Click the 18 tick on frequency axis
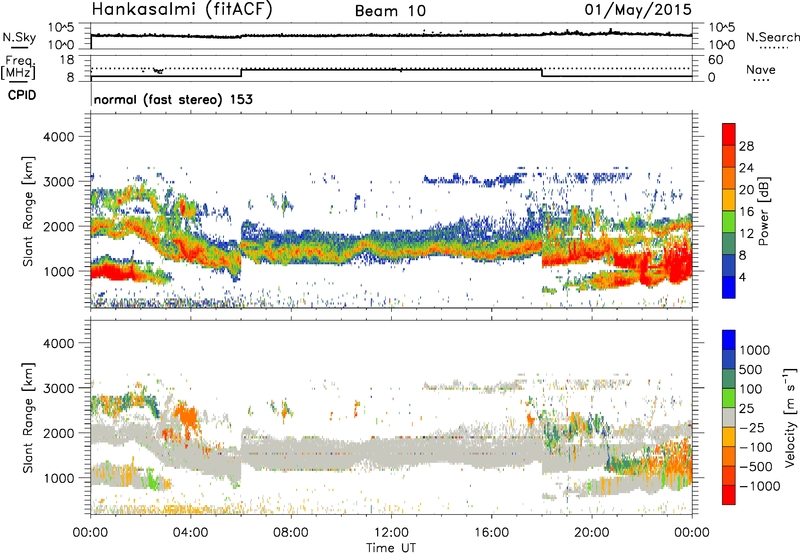Viewport: 800px width, 554px height. point(67,60)
